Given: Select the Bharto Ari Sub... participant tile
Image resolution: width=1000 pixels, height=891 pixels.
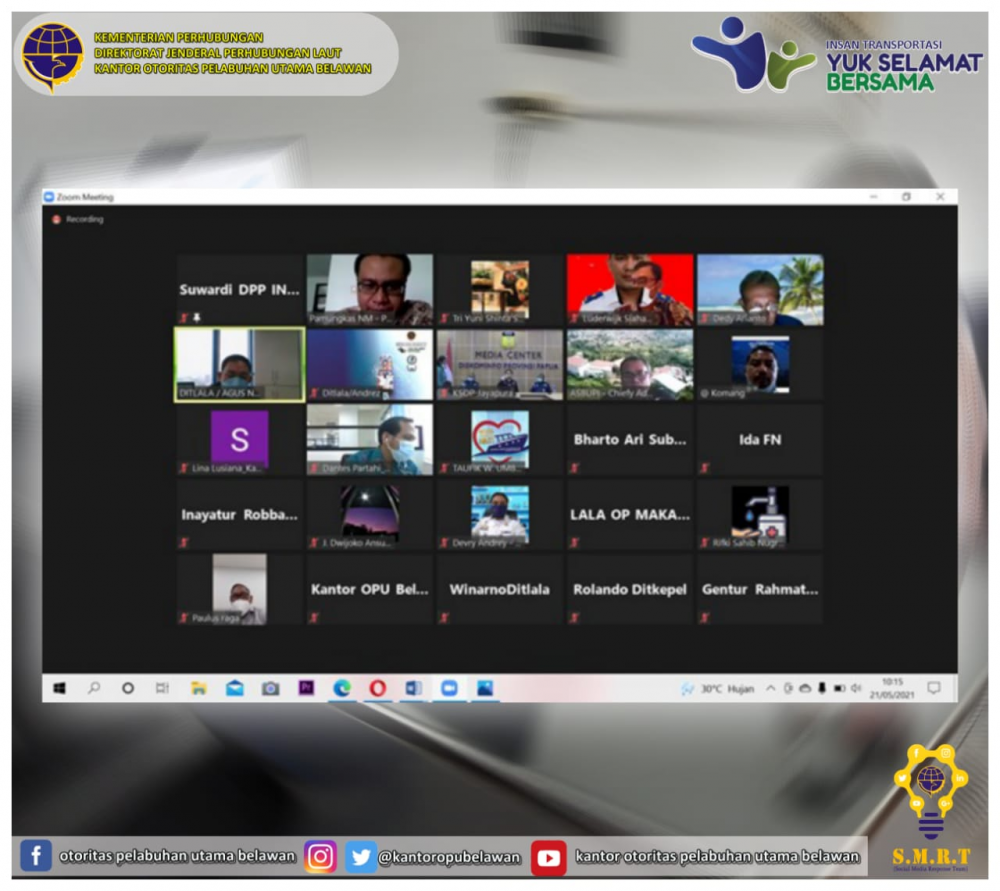Looking at the screenshot, I should [630, 439].
